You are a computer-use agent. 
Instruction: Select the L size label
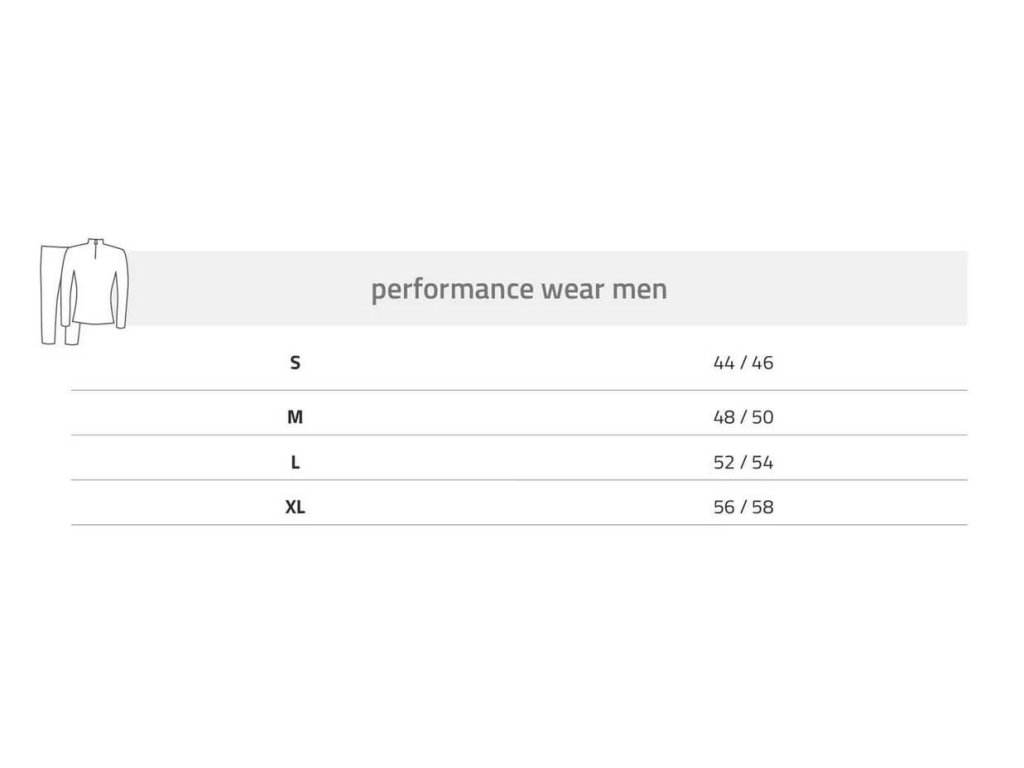click(295, 462)
